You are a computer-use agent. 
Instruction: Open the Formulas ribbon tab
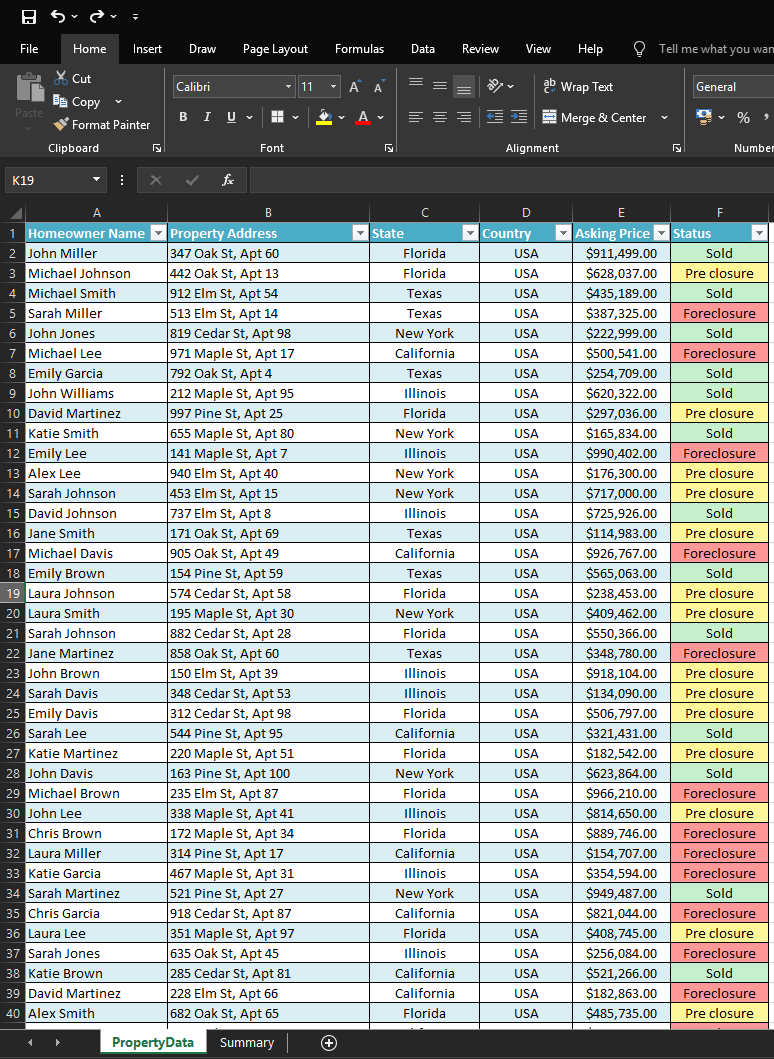359,49
